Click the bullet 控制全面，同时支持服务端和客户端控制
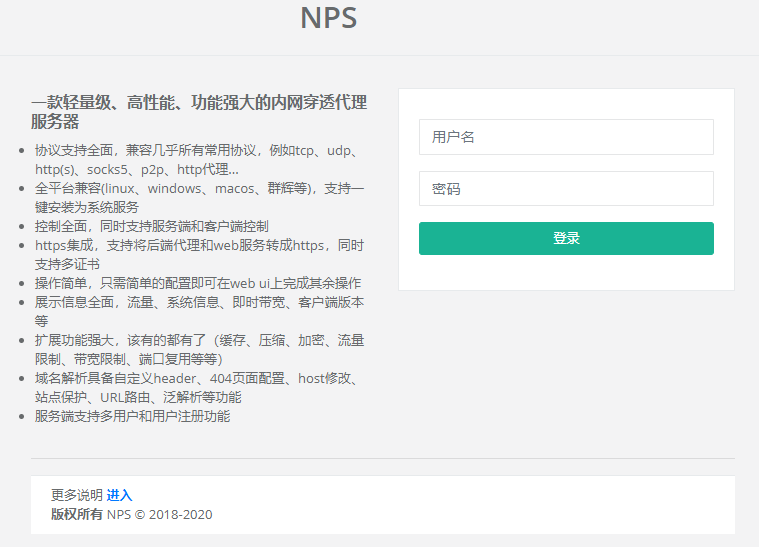 (152, 227)
